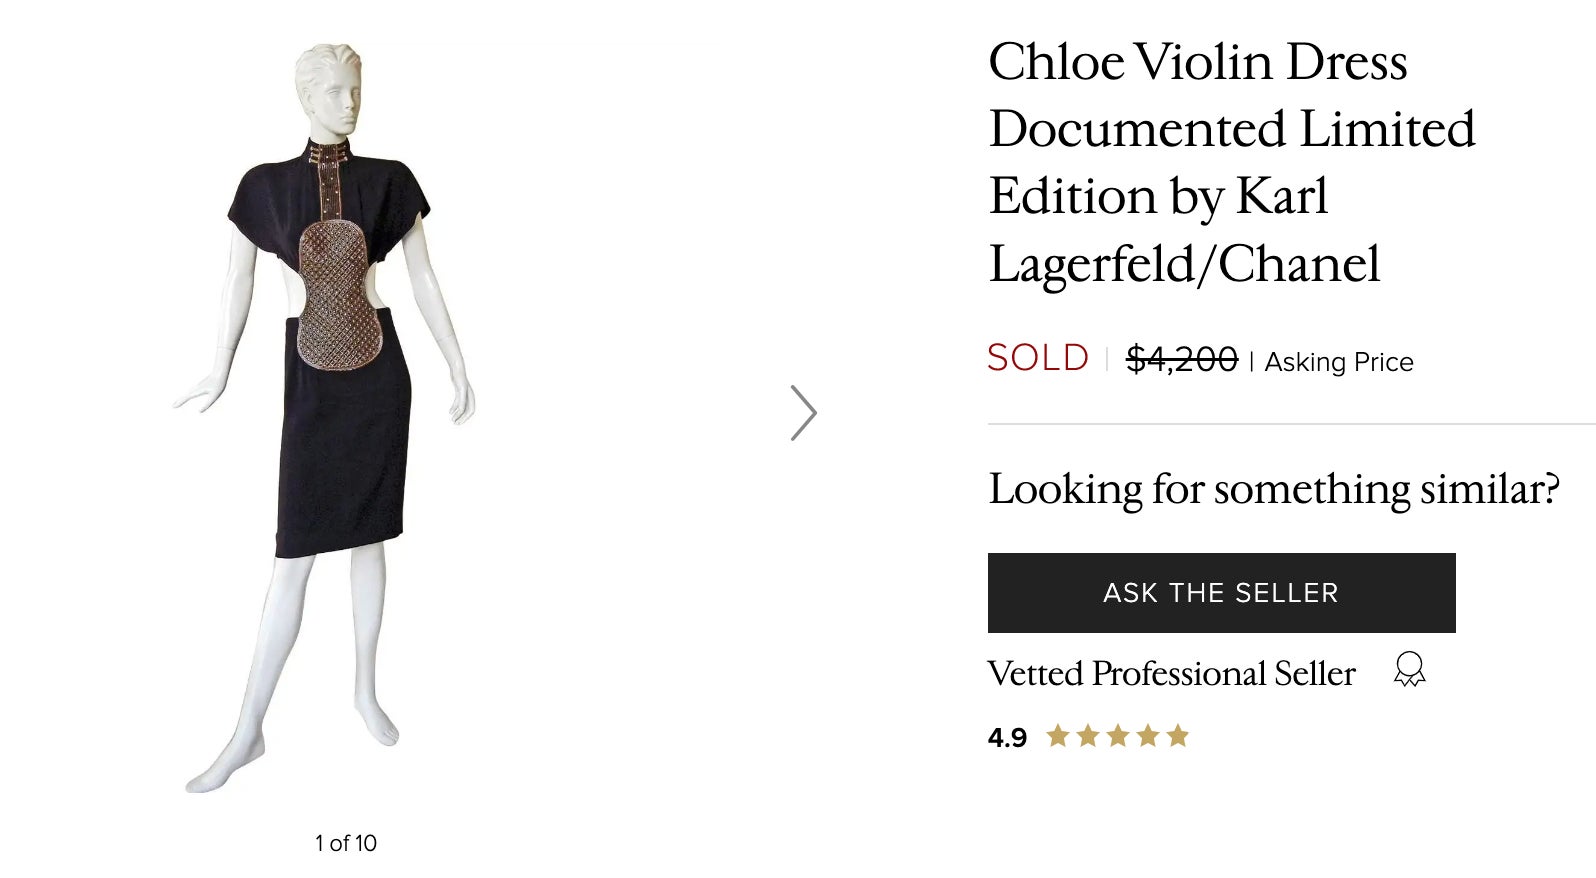Click the vetted seller ribbon badge icon
This screenshot has height=878, width=1596.
pyautogui.click(x=1409, y=669)
